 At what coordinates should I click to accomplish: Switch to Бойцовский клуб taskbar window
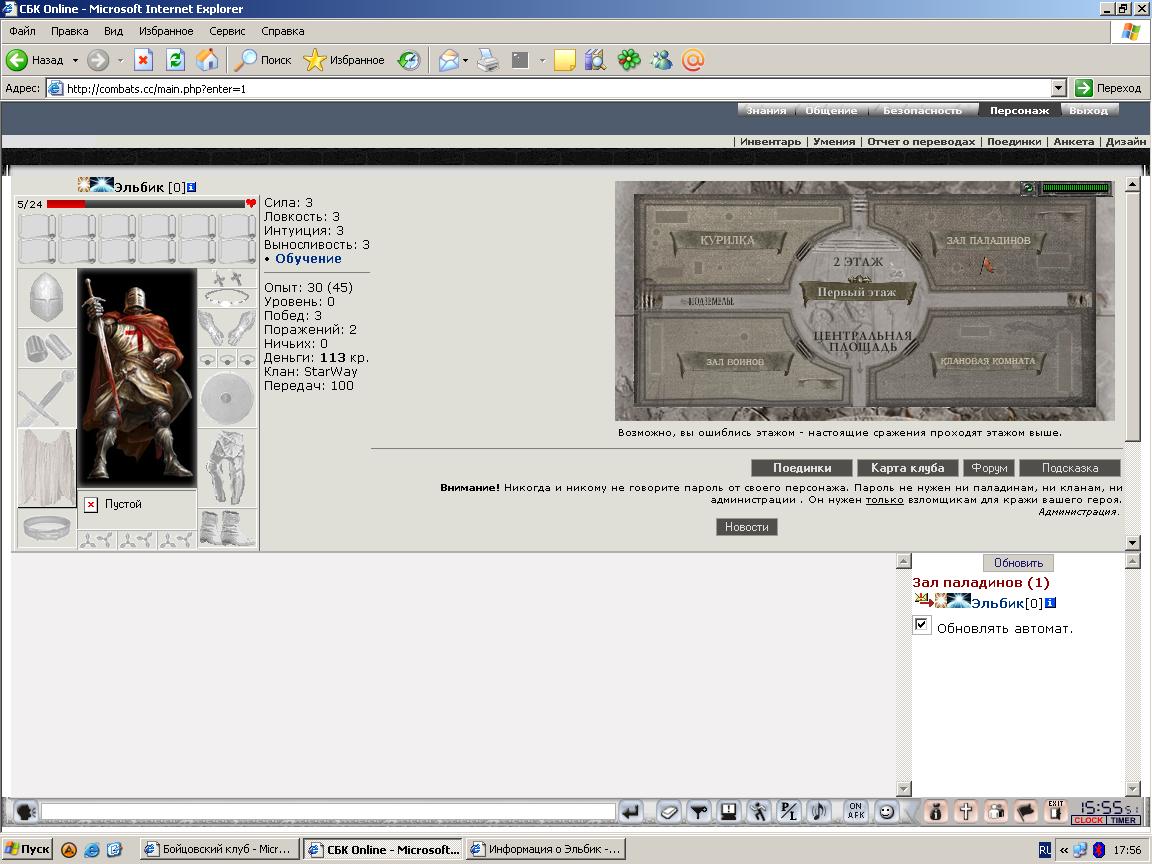pyautogui.click(x=220, y=849)
